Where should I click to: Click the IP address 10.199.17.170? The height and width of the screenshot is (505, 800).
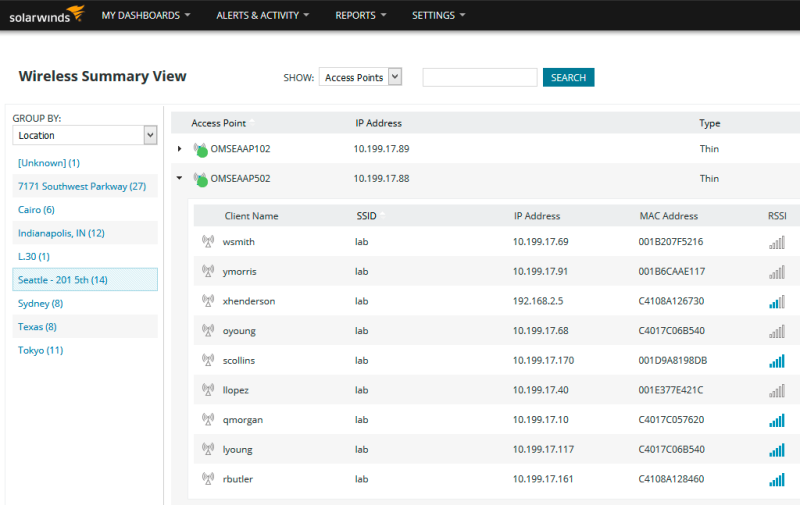[x=543, y=360]
